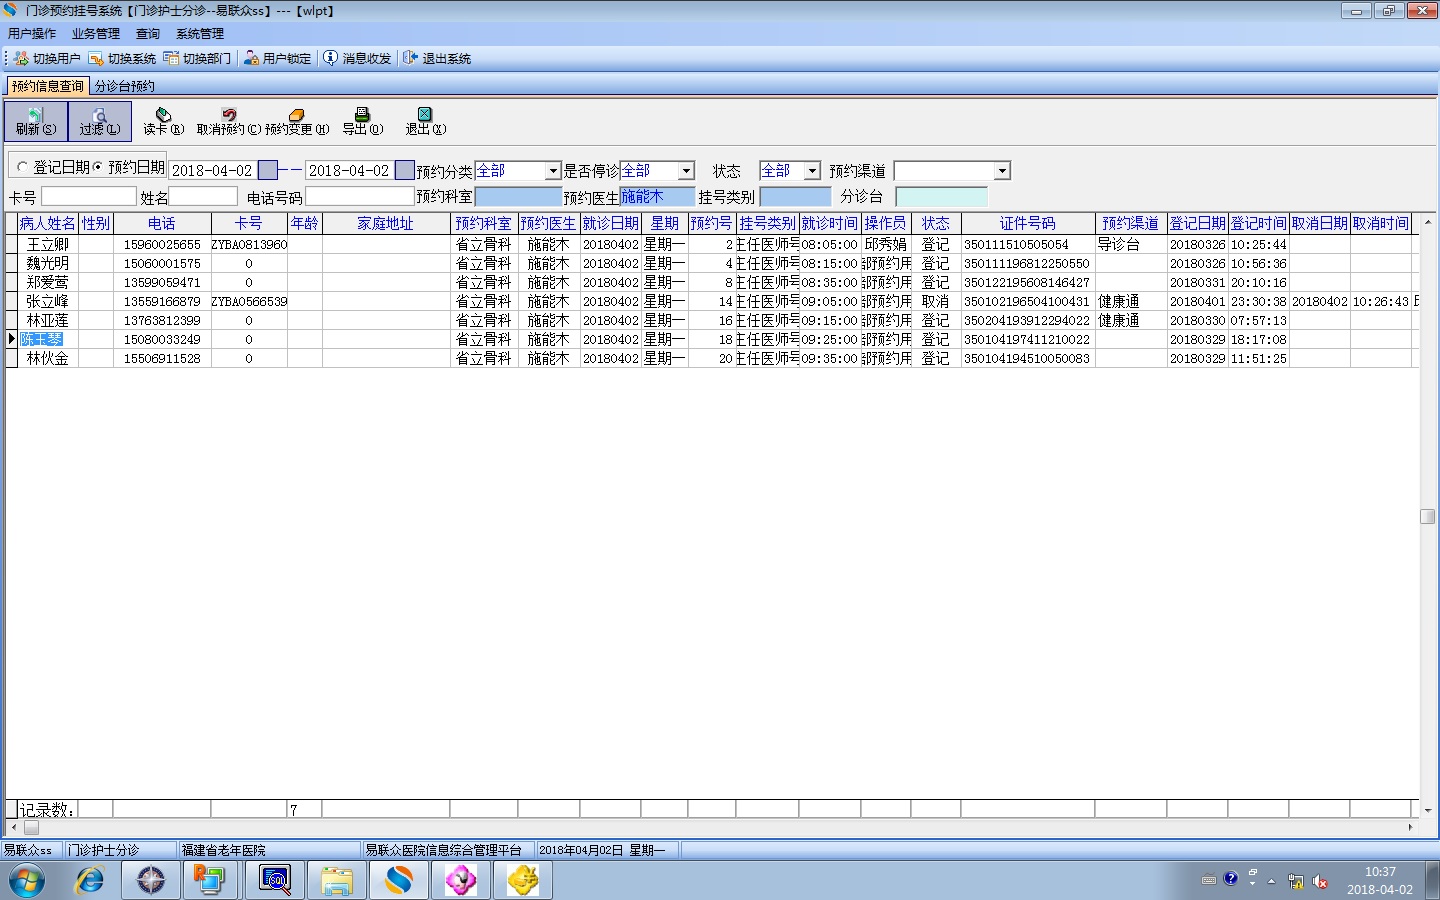Image resolution: width=1440 pixels, height=900 pixels.
Task: Open the 状态 dropdown
Action: point(812,171)
